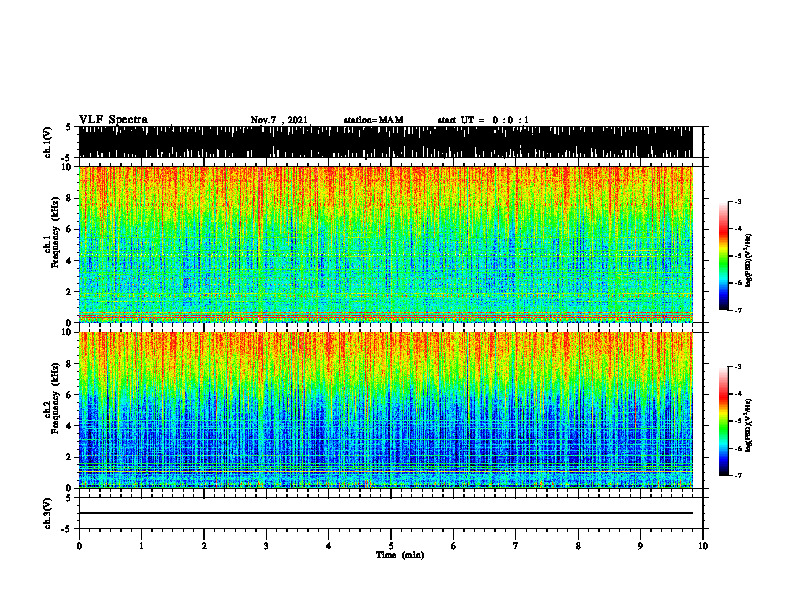792x612 pixels.
Task: Select the "Time (min)" axis title
Action: [400, 555]
